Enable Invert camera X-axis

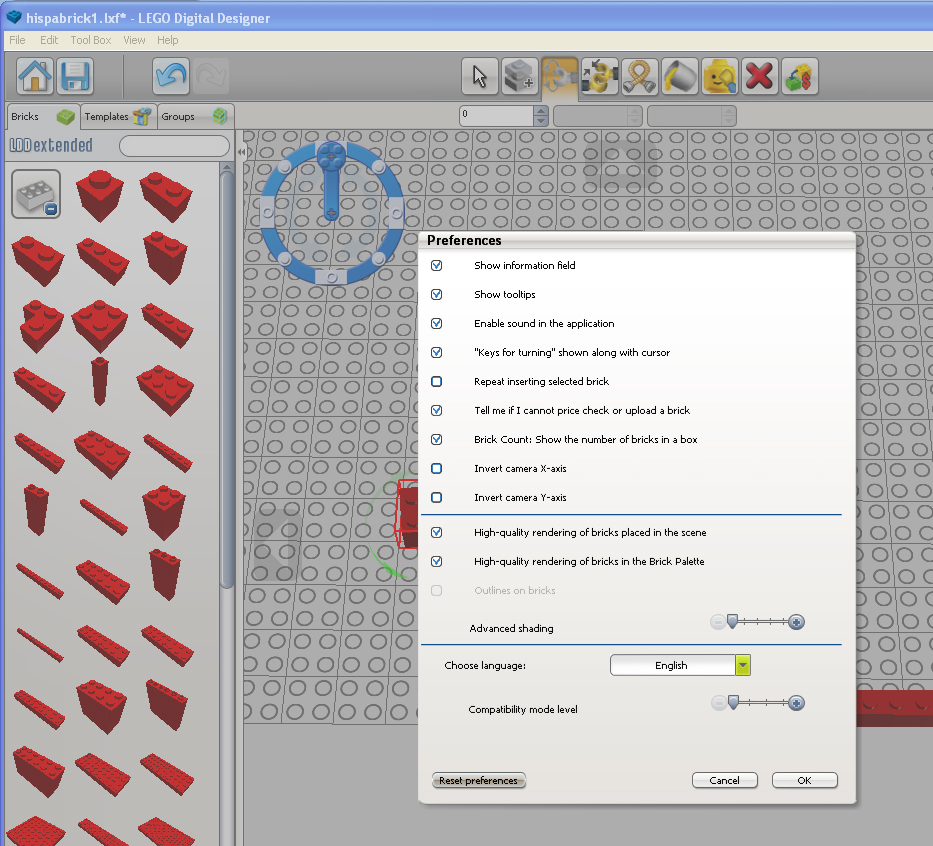pos(437,468)
